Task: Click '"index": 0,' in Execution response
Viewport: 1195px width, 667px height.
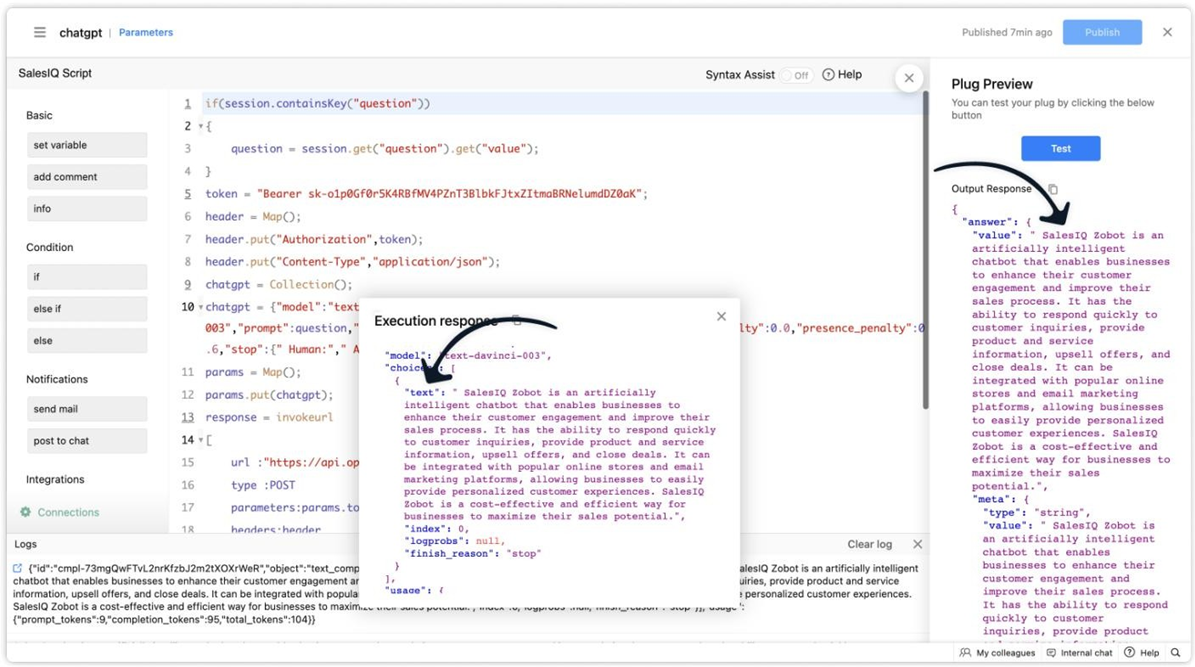Action: click(x=437, y=529)
